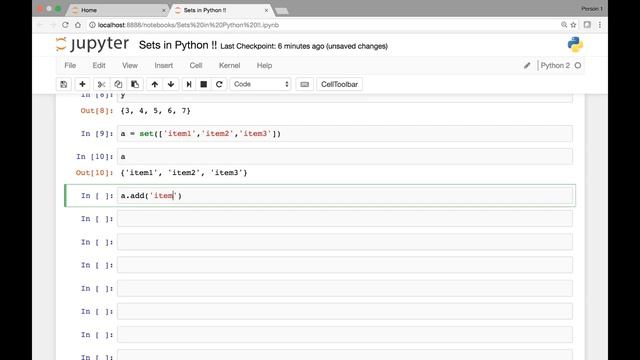Click the Python logo icon
This screenshot has width=640, height=360.
pyautogui.click(x=575, y=44)
